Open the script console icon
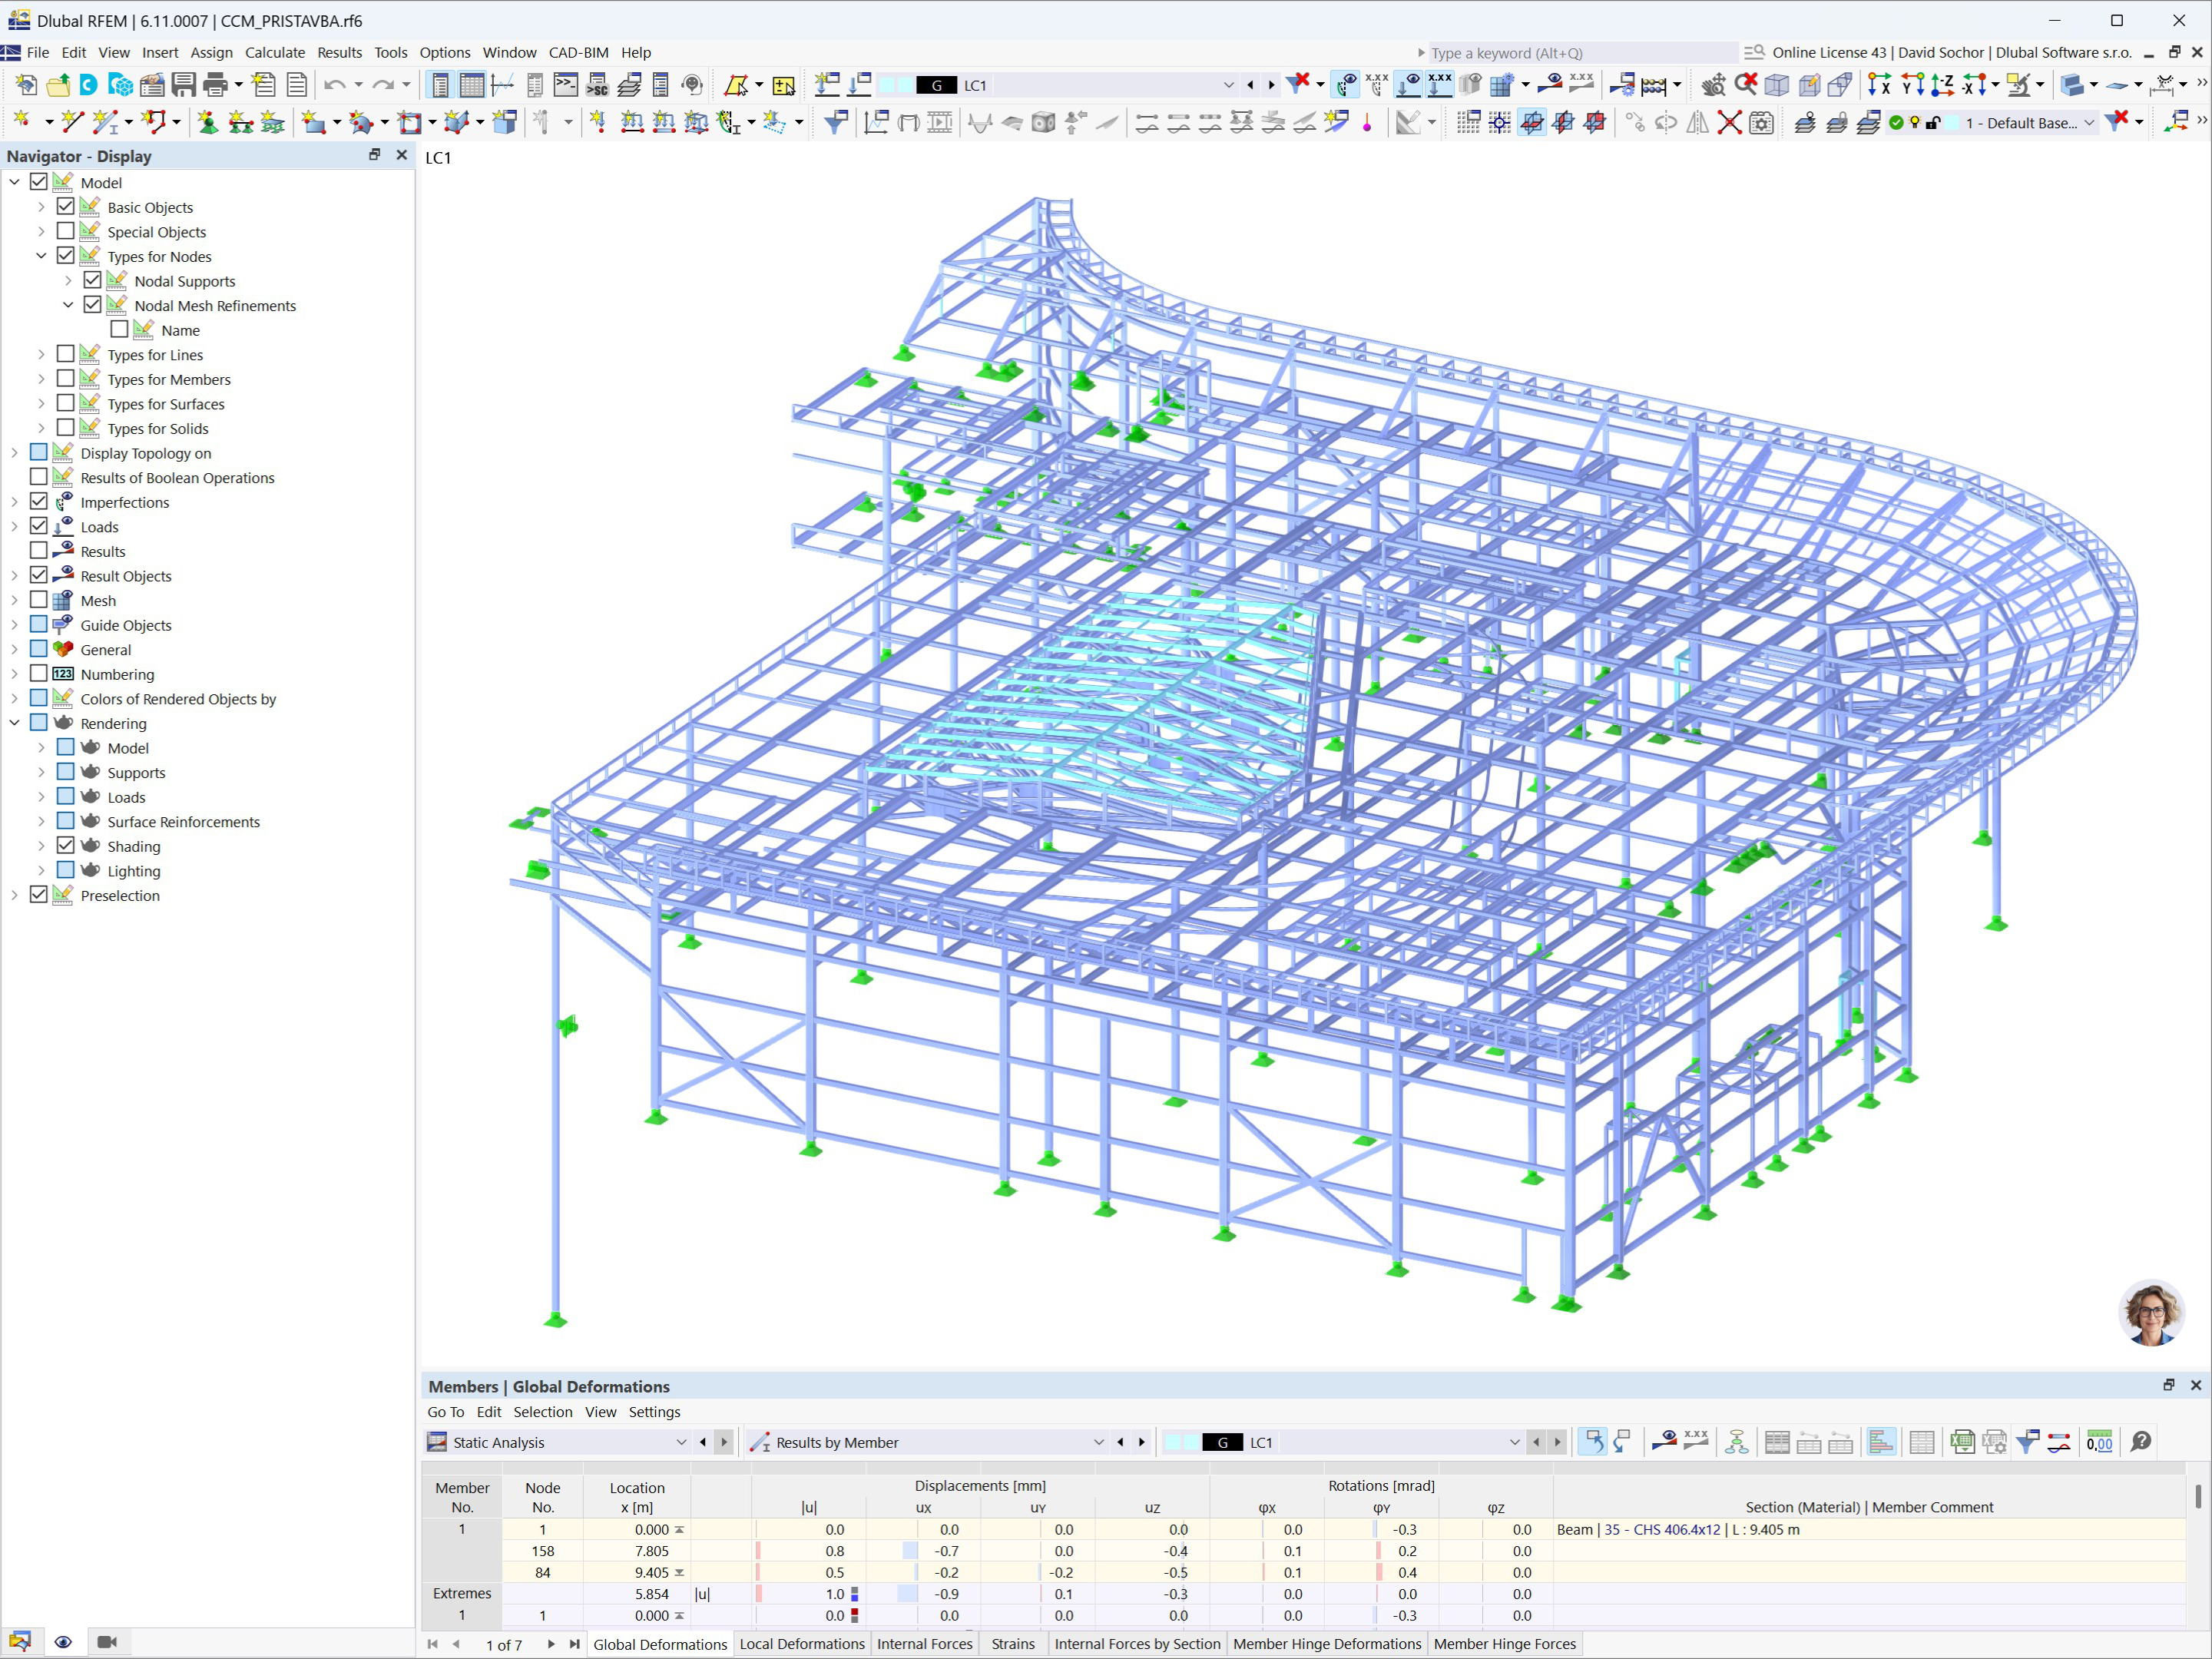Image resolution: width=2212 pixels, height=1659 pixels. pos(565,85)
